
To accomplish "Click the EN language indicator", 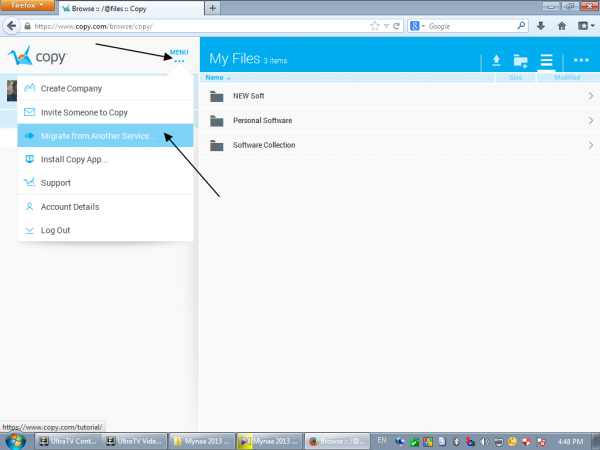I will [x=382, y=440].
